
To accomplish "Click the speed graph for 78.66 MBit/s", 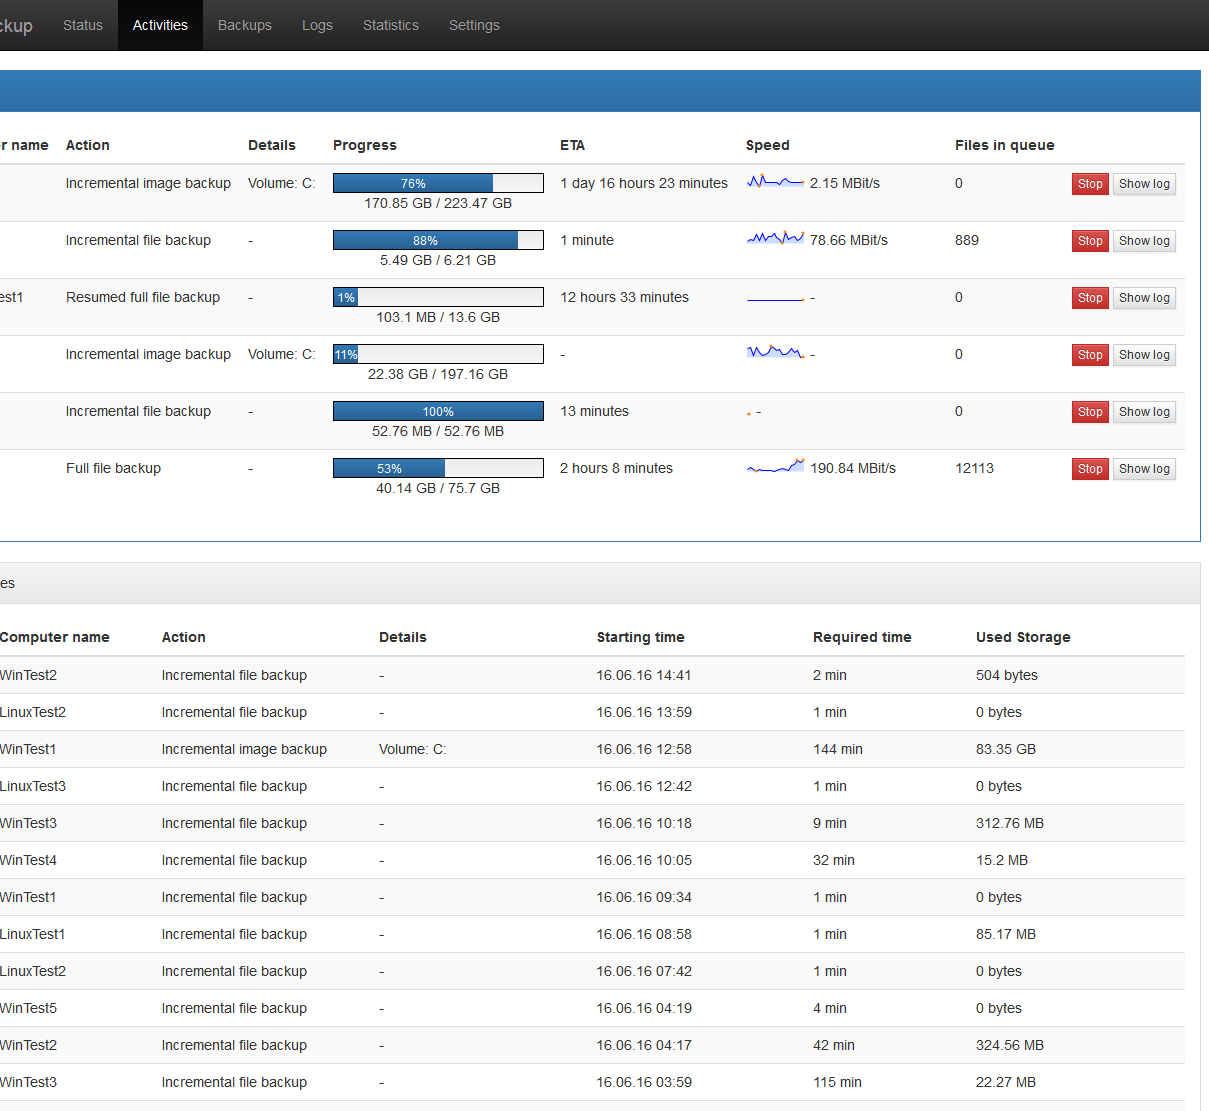I will (x=775, y=239).
